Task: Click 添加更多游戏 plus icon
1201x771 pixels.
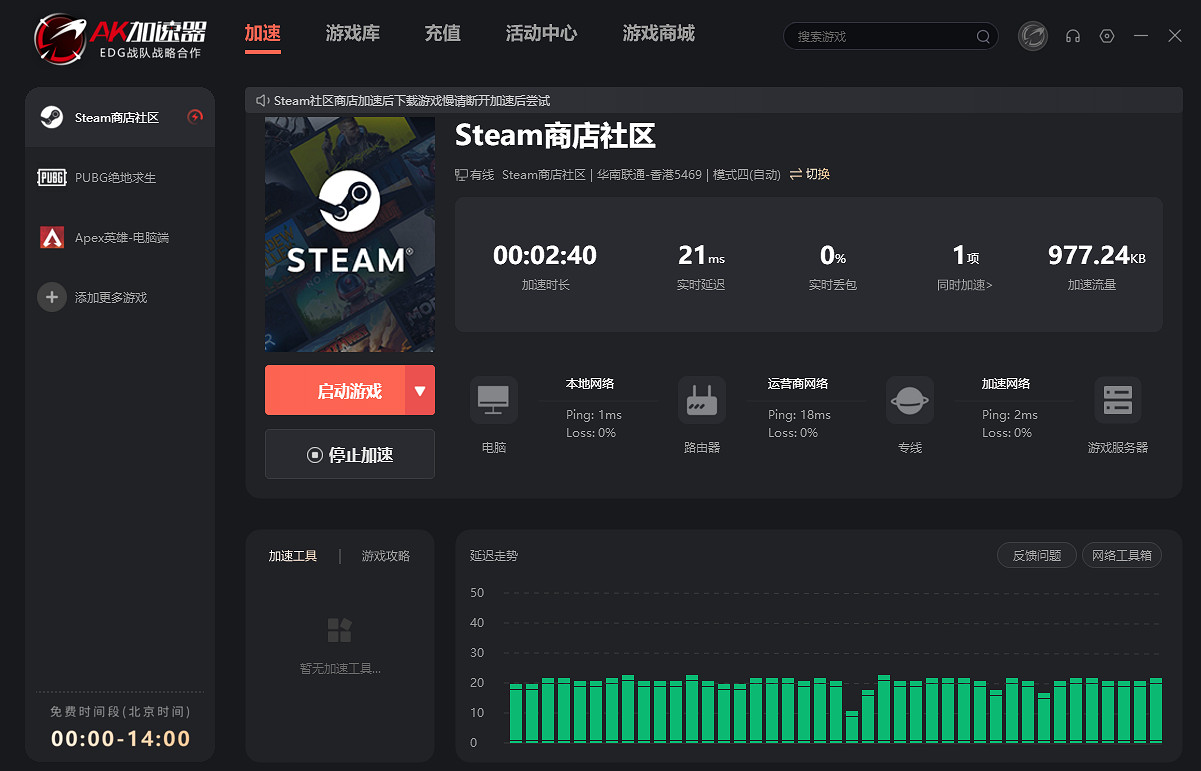Action: pos(52,297)
